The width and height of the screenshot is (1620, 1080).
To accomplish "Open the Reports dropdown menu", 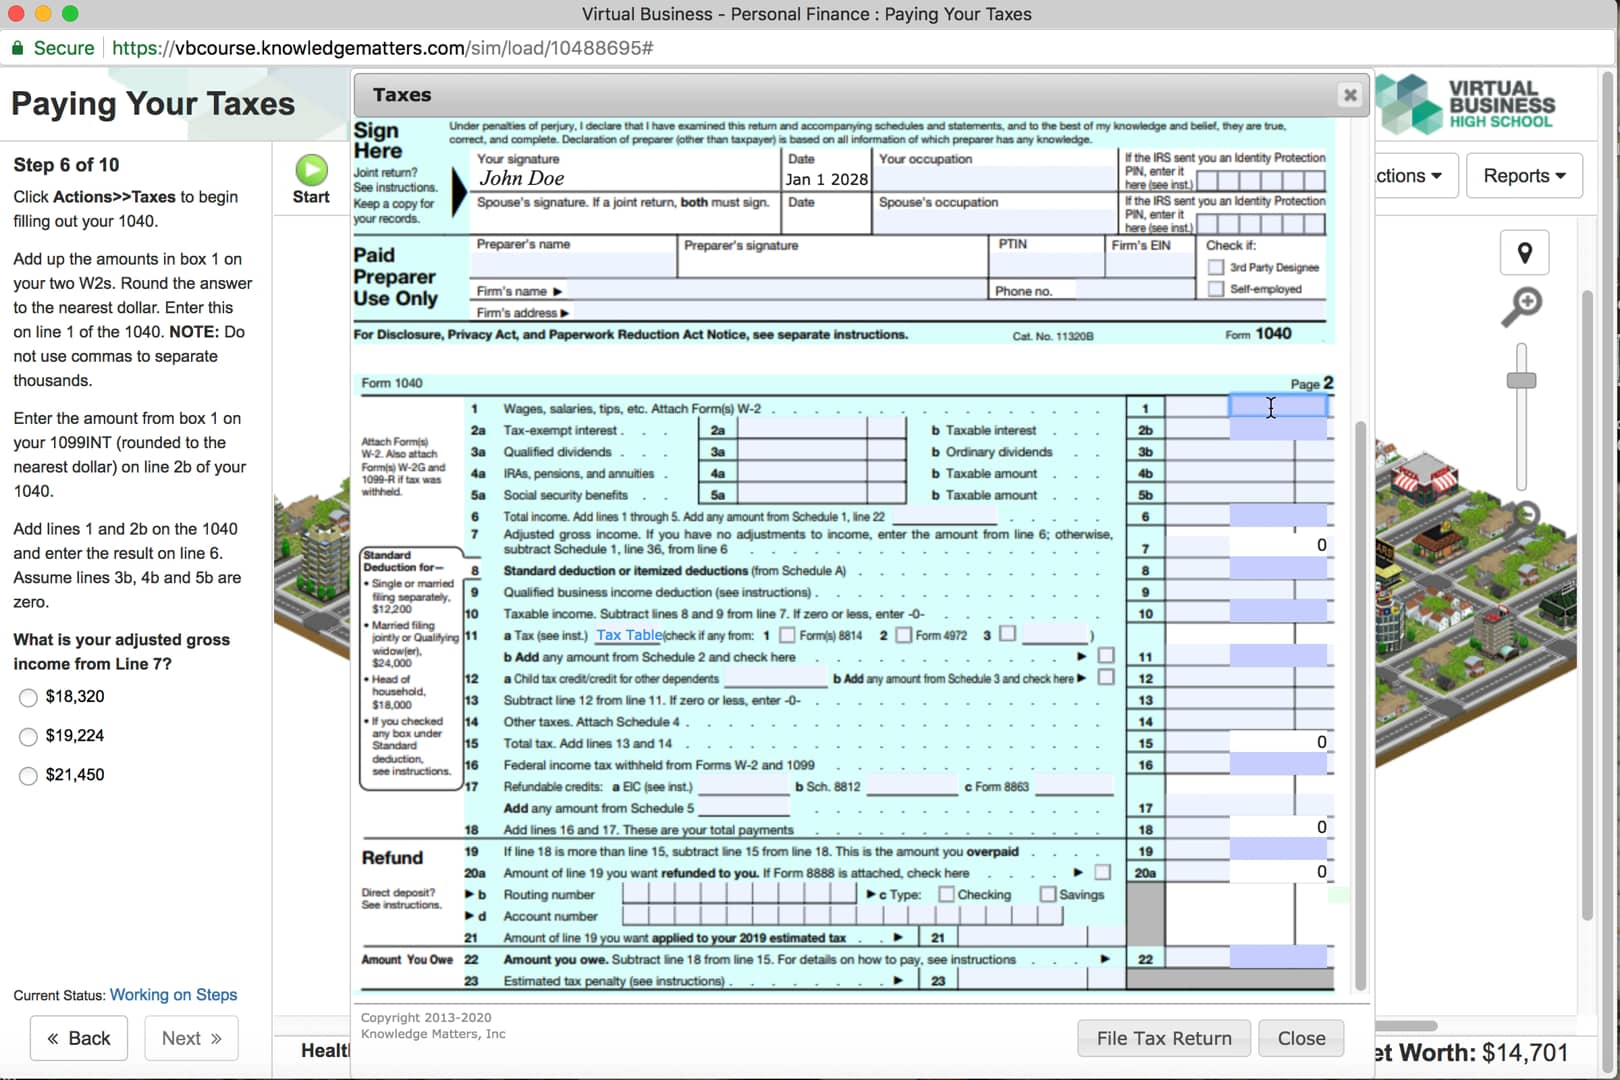I will (1524, 176).
